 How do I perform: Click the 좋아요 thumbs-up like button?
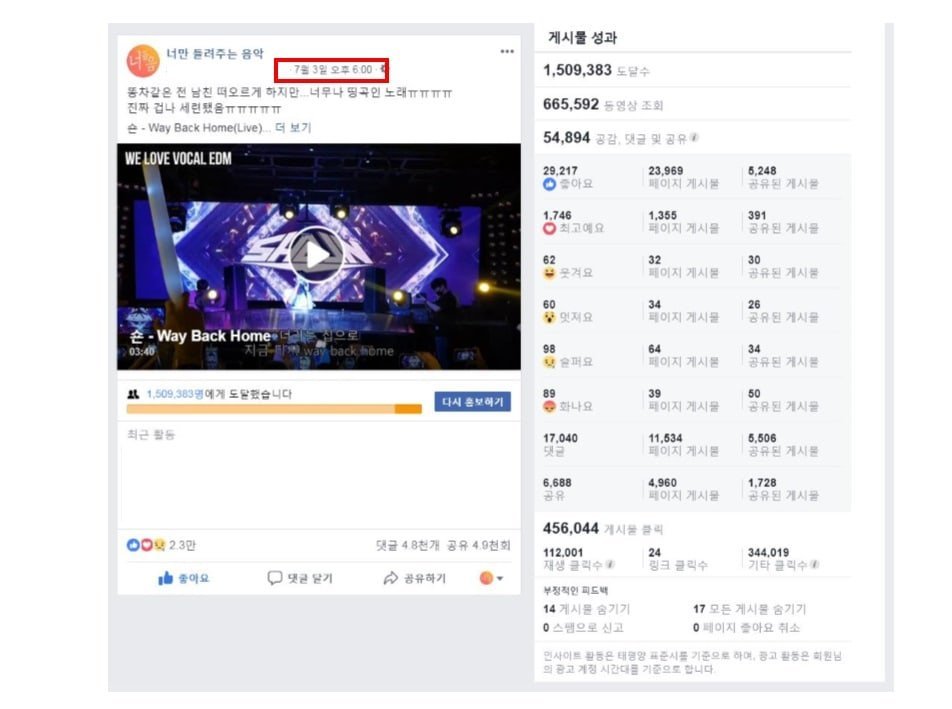pos(183,578)
